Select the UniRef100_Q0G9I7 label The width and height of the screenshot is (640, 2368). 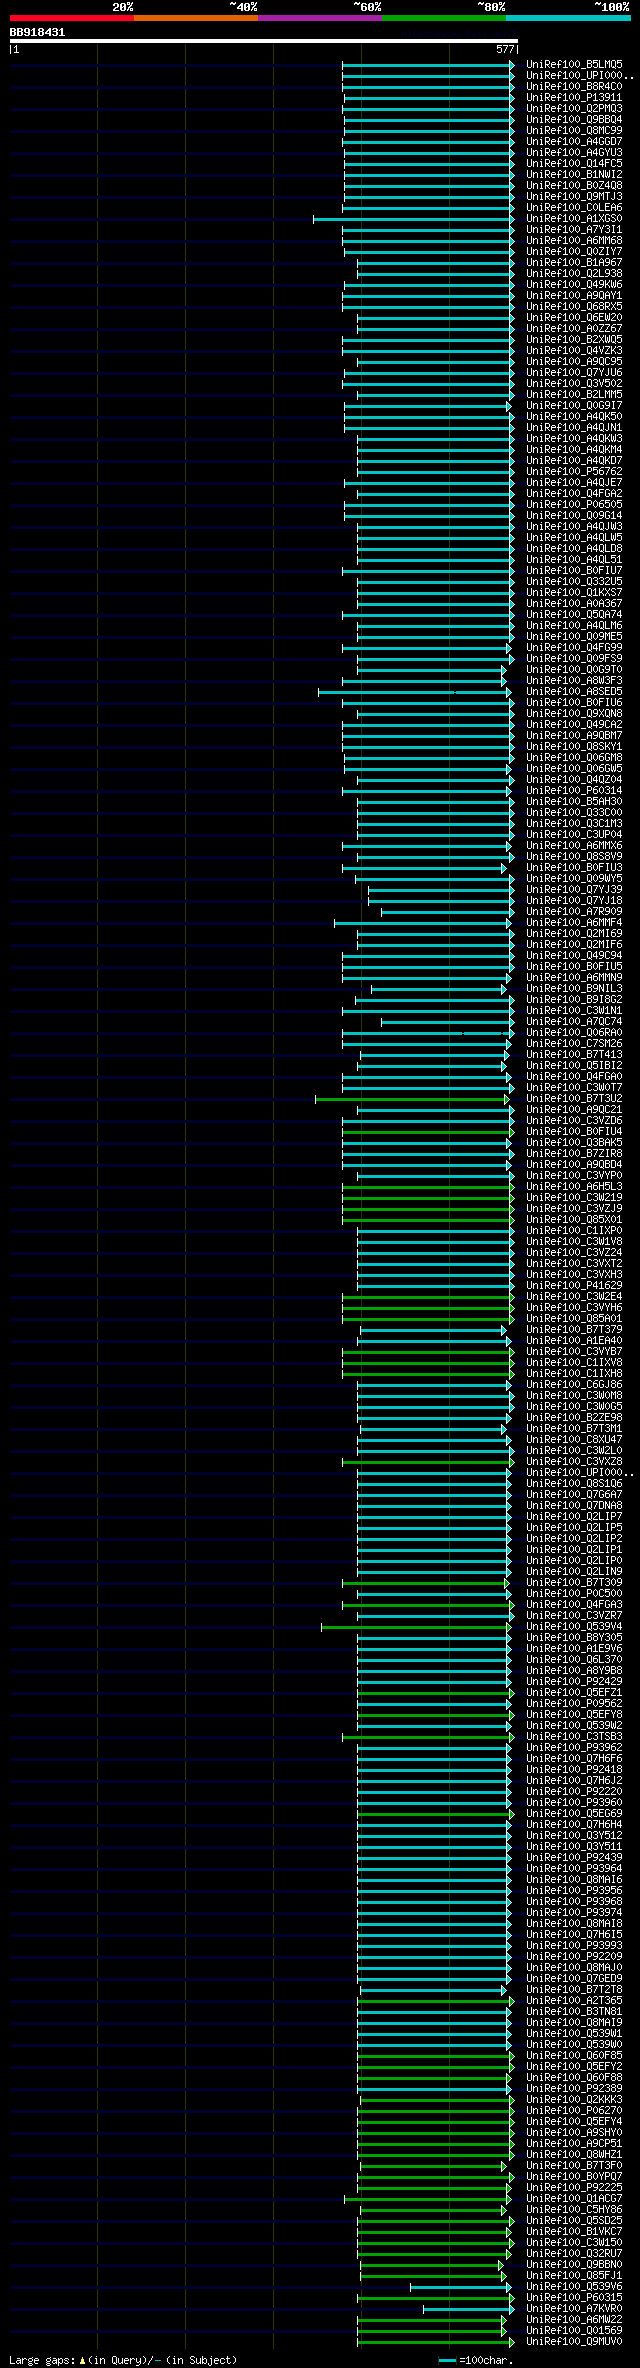pos(574,405)
